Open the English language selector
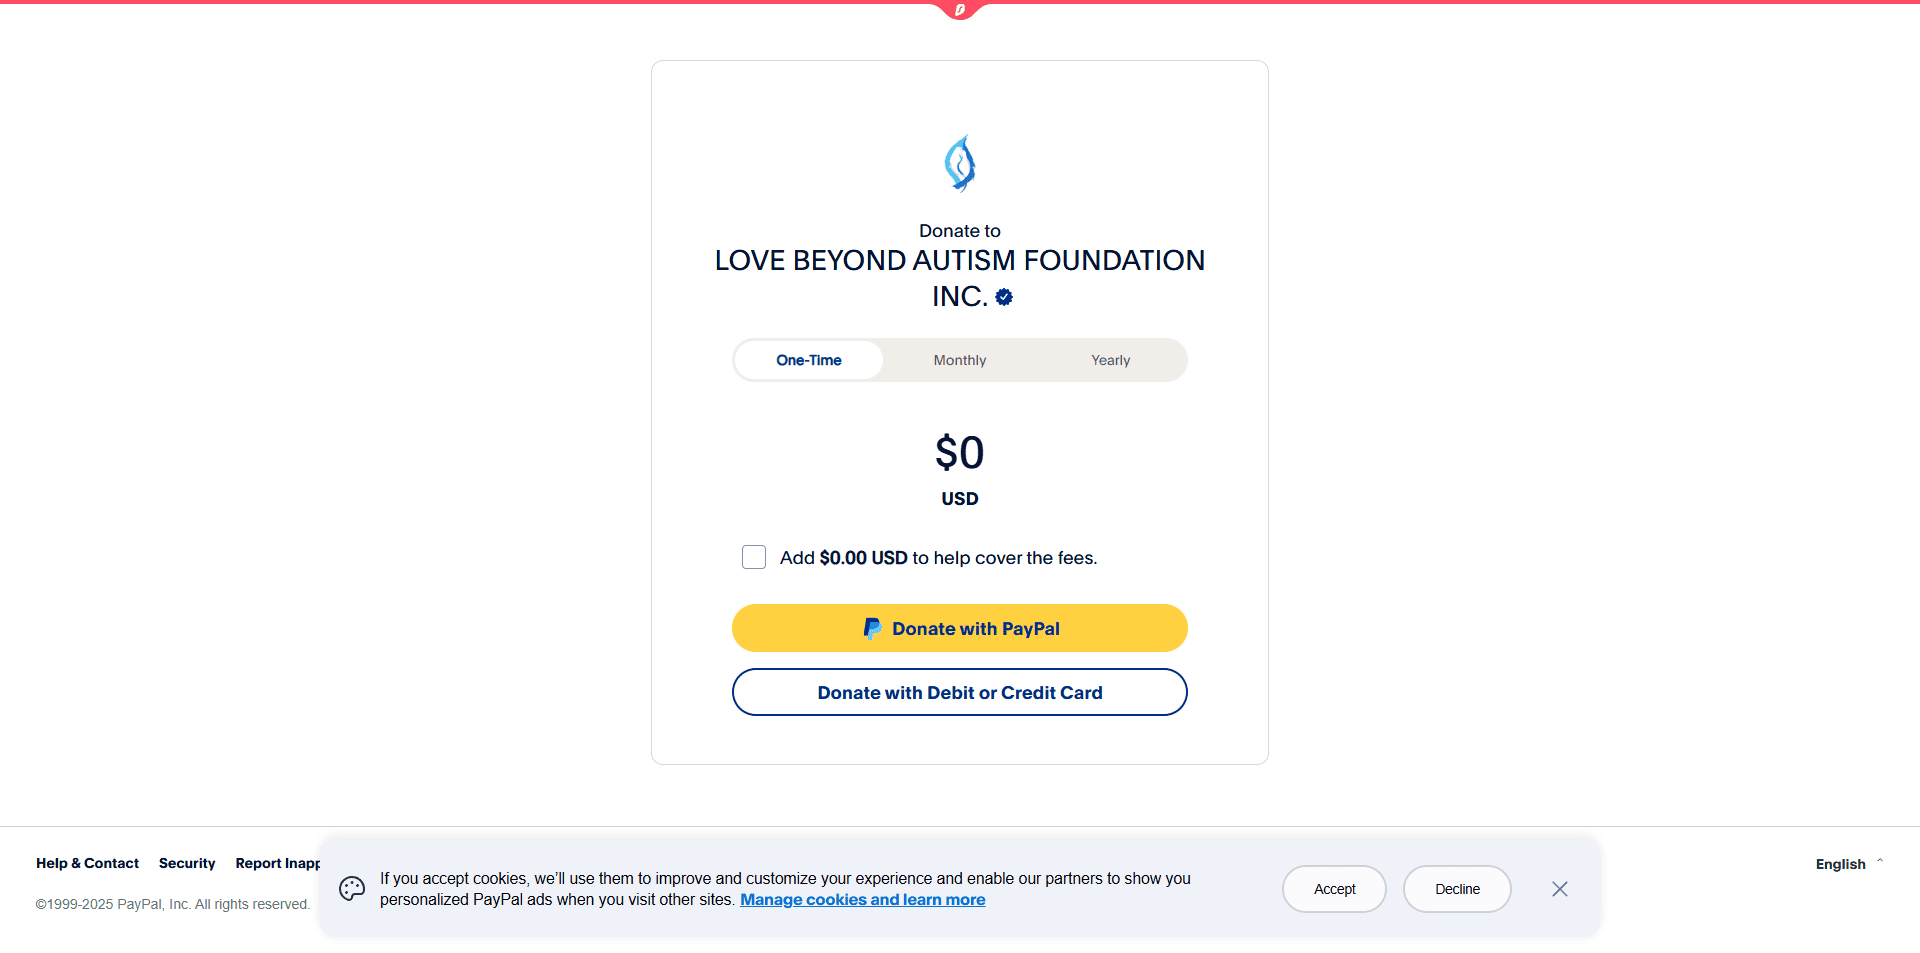The image size is (1920, 953). (x=1841, y=864)
